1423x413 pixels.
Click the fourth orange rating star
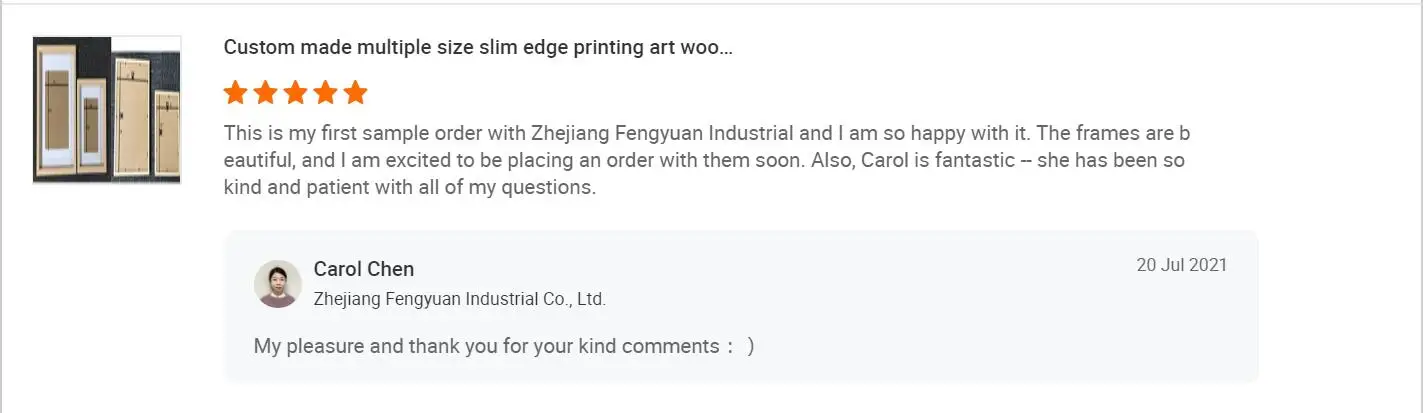[325, 93]
